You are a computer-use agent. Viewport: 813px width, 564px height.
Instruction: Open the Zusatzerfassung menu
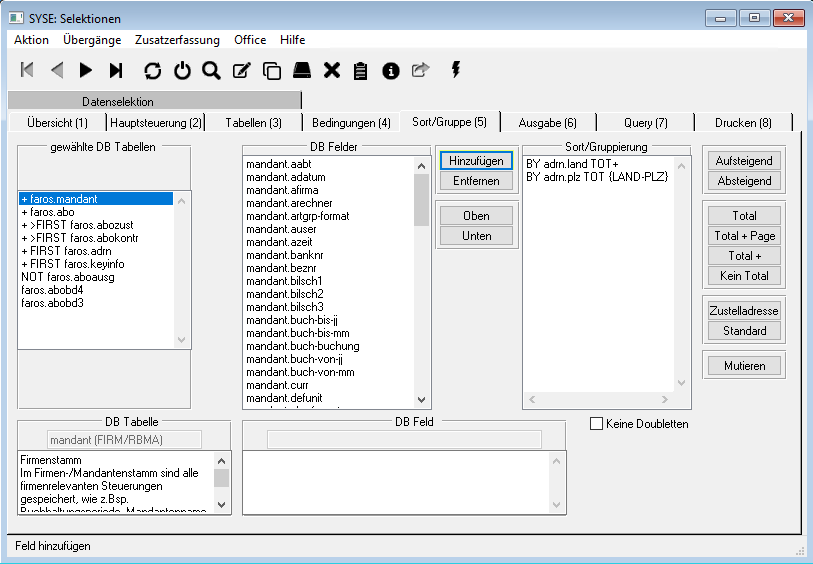[177, 40]
